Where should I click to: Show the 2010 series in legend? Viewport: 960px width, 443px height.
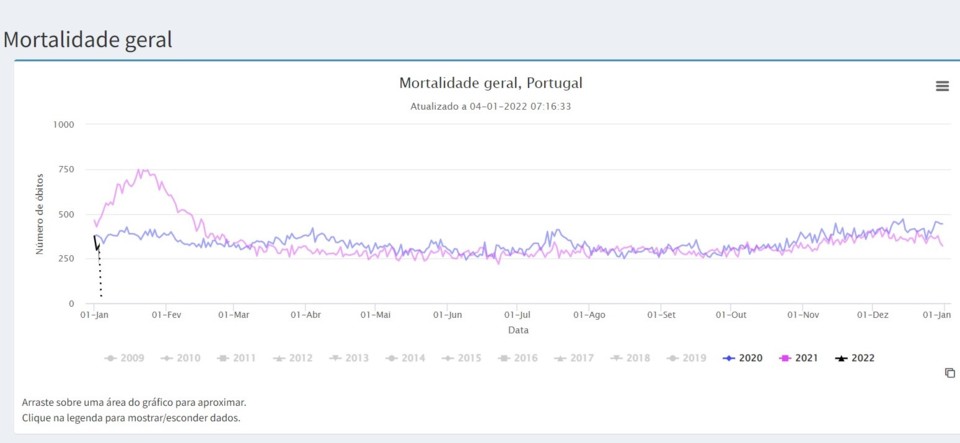(x=181, y=358)
